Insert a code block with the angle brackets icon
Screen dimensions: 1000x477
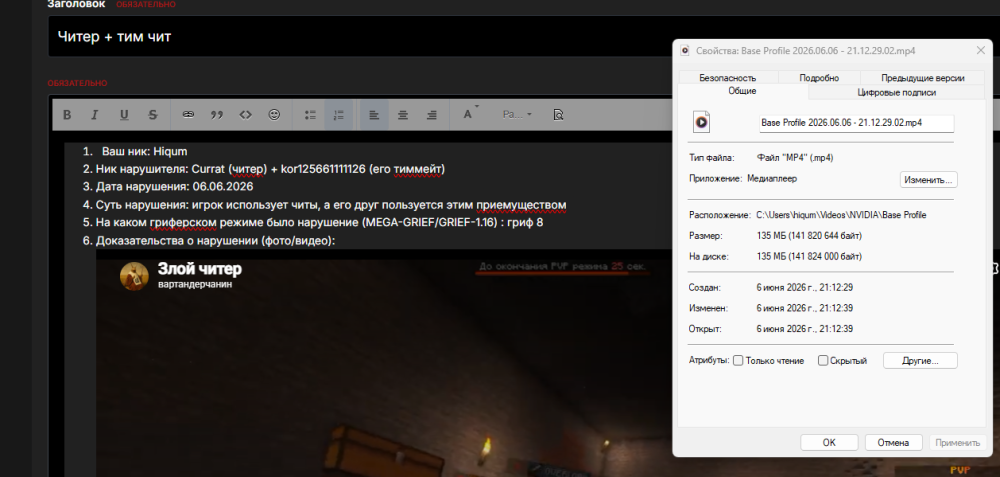pyautogui.click(x=246, y=115)
